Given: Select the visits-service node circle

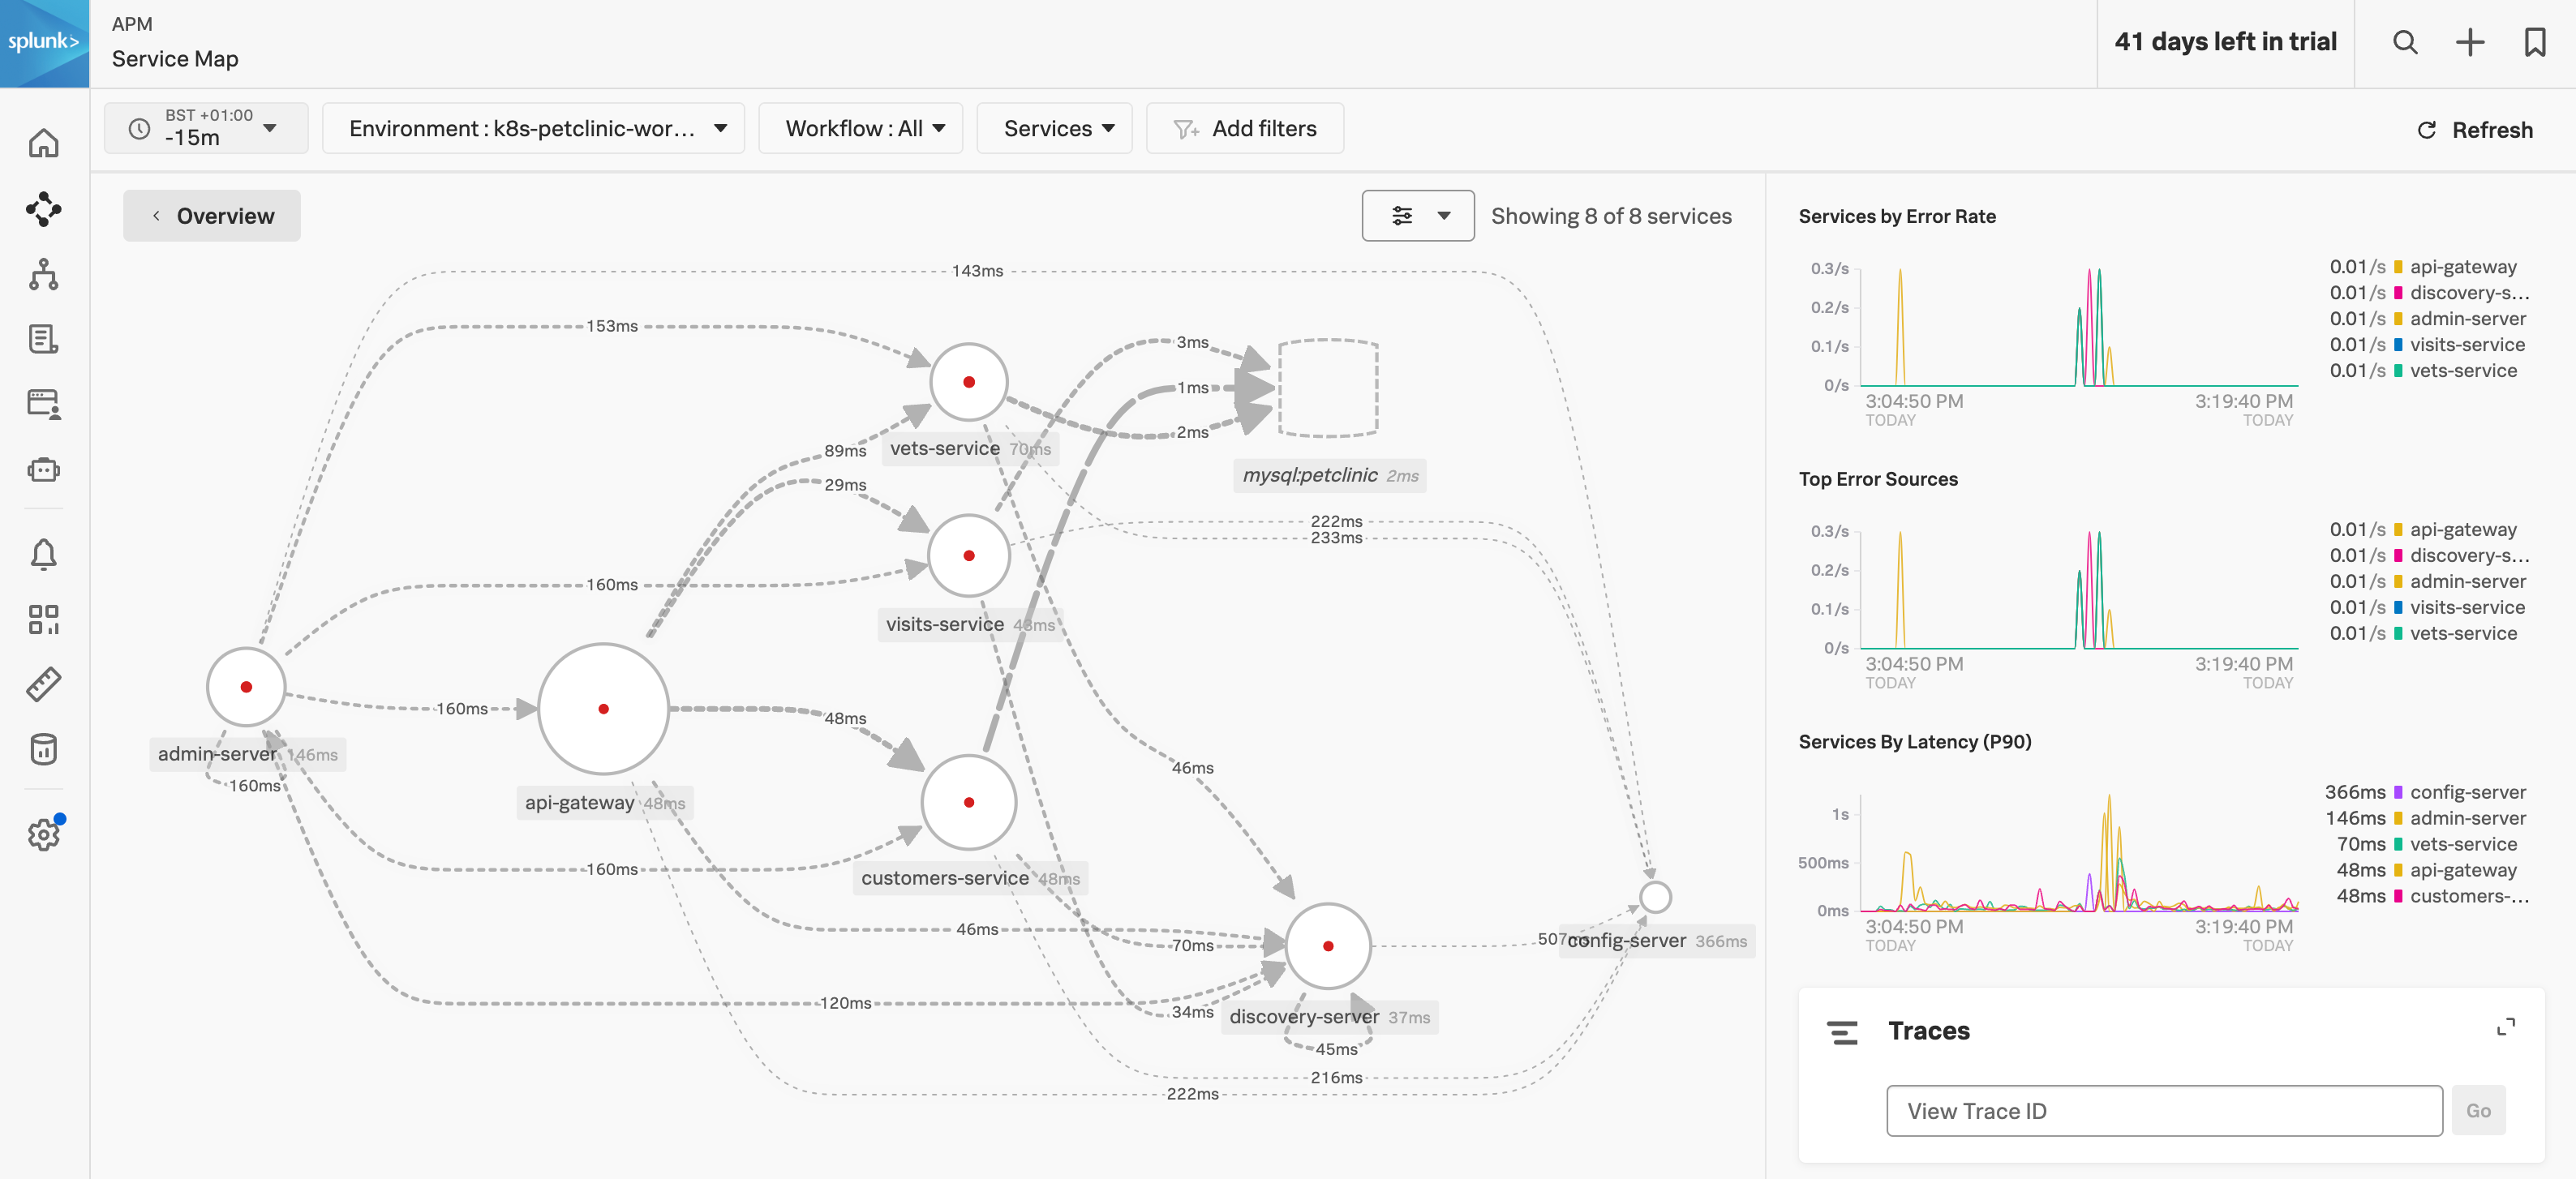Looking at the screenshot, I should 968,555.
